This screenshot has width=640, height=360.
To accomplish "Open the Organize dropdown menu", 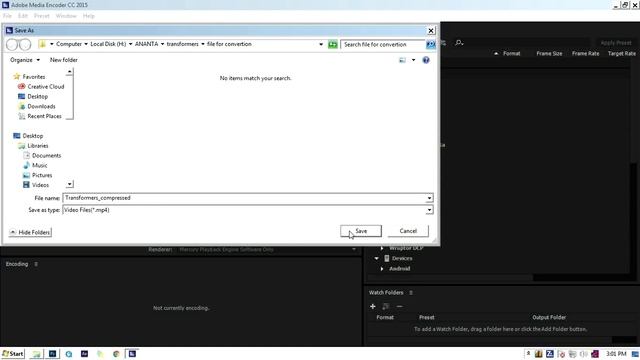I will pos(25,60).
